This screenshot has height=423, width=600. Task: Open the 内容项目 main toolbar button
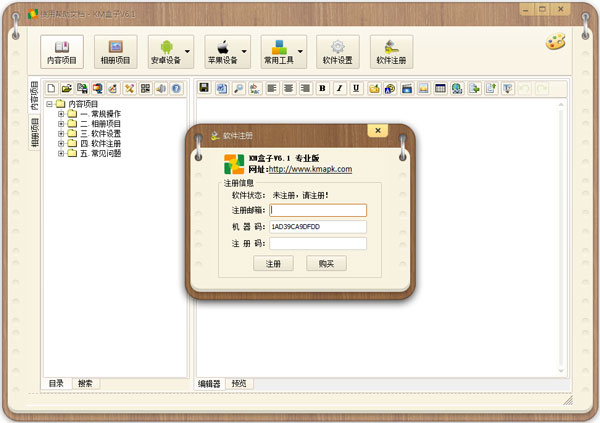click(x=62, y=52)
